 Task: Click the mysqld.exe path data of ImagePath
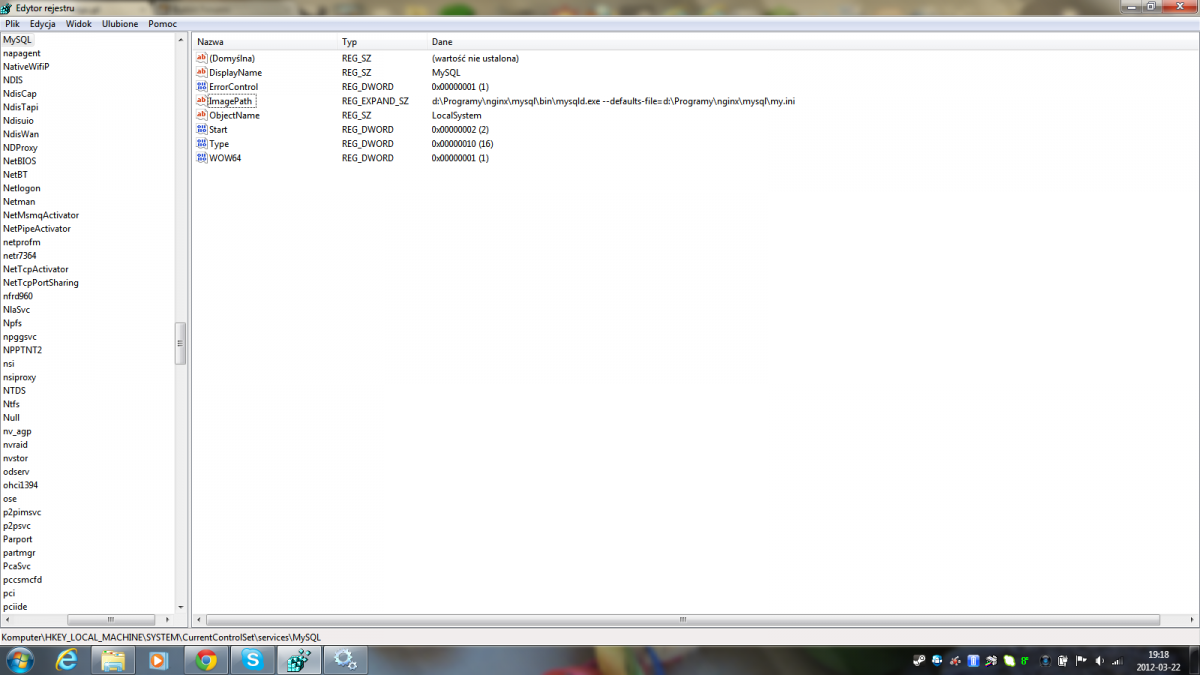click(613, 101)
